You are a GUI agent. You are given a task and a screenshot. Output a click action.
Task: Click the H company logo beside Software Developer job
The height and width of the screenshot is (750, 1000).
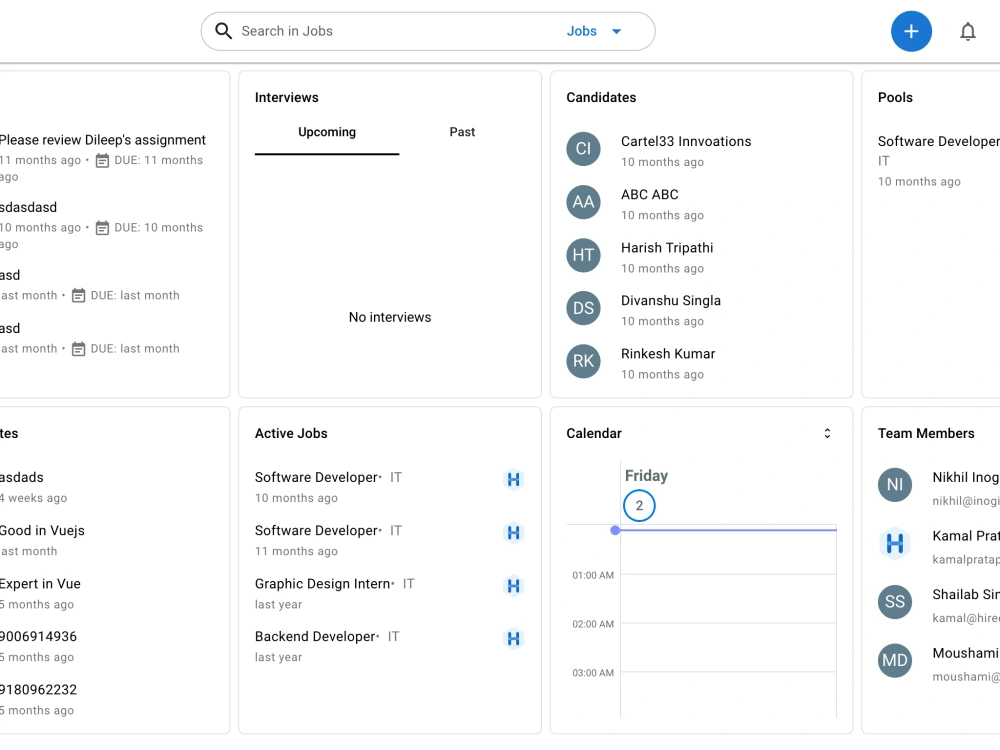click(513, 480)
